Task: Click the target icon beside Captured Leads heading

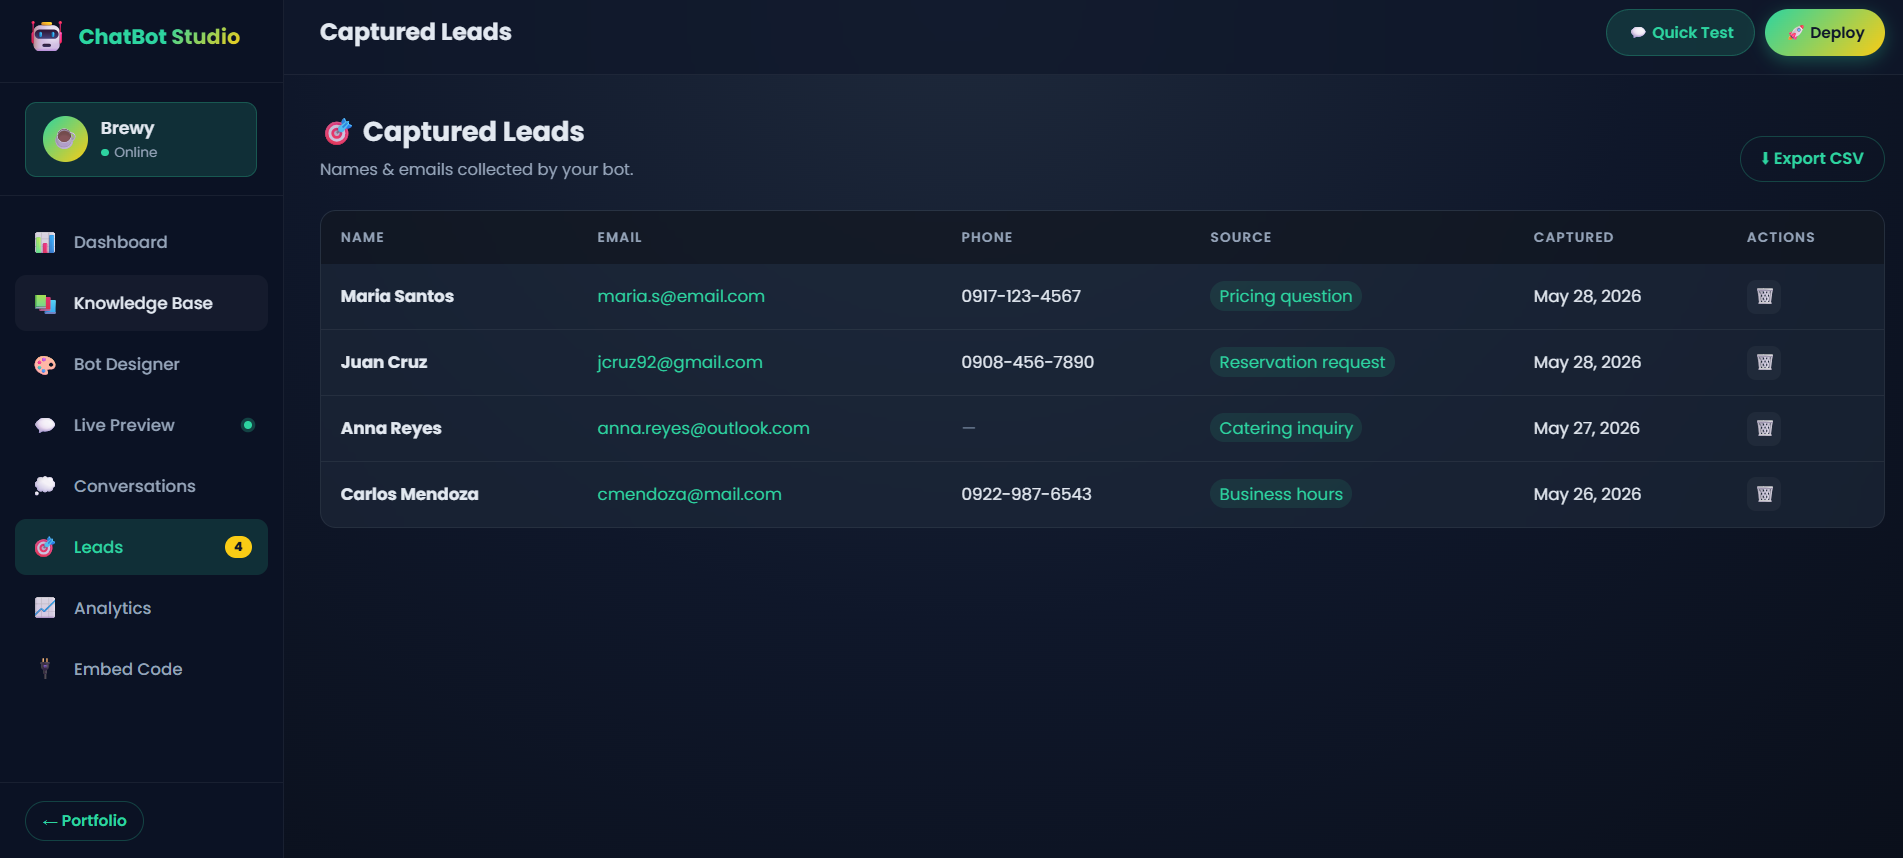Action: (x=338, y=131)
